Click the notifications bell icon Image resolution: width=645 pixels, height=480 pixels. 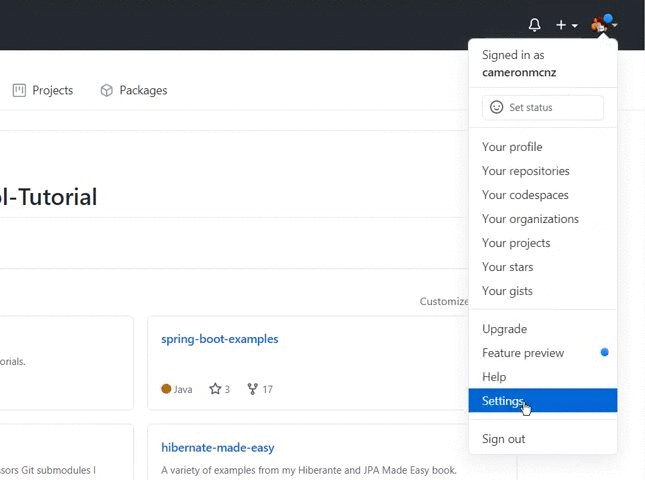(x=534, y=25)
